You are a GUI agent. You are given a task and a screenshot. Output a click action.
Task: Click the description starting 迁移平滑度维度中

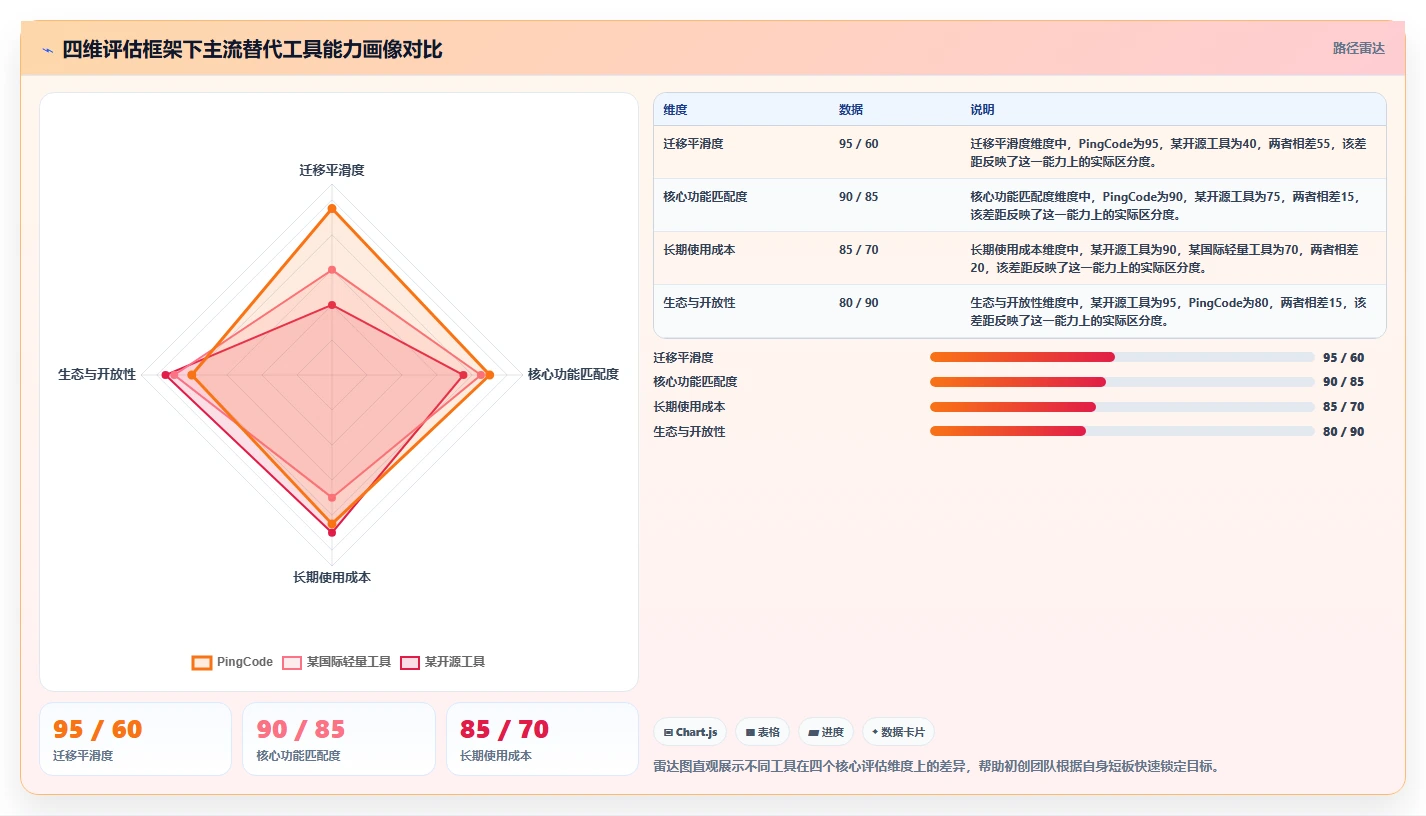coord(1168,152)
